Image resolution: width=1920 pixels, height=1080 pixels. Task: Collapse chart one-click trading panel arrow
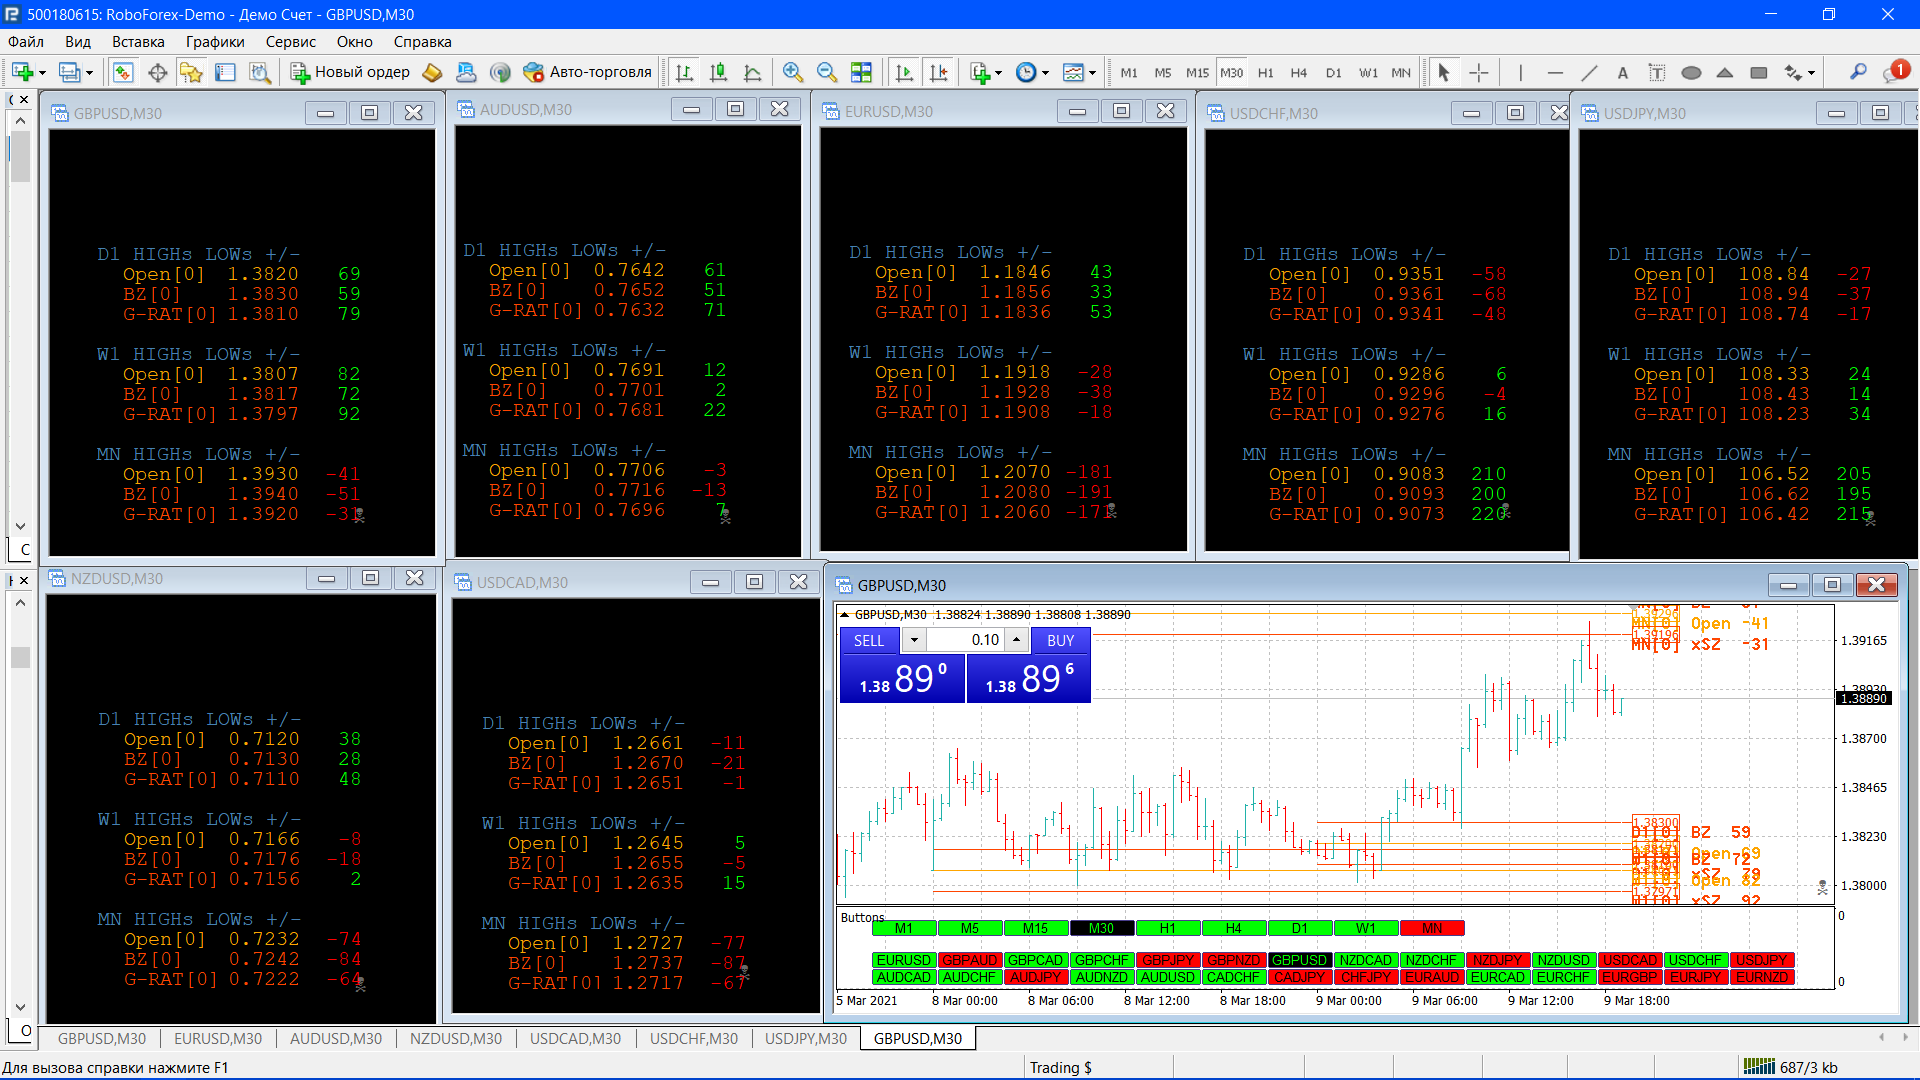point(845,615)
